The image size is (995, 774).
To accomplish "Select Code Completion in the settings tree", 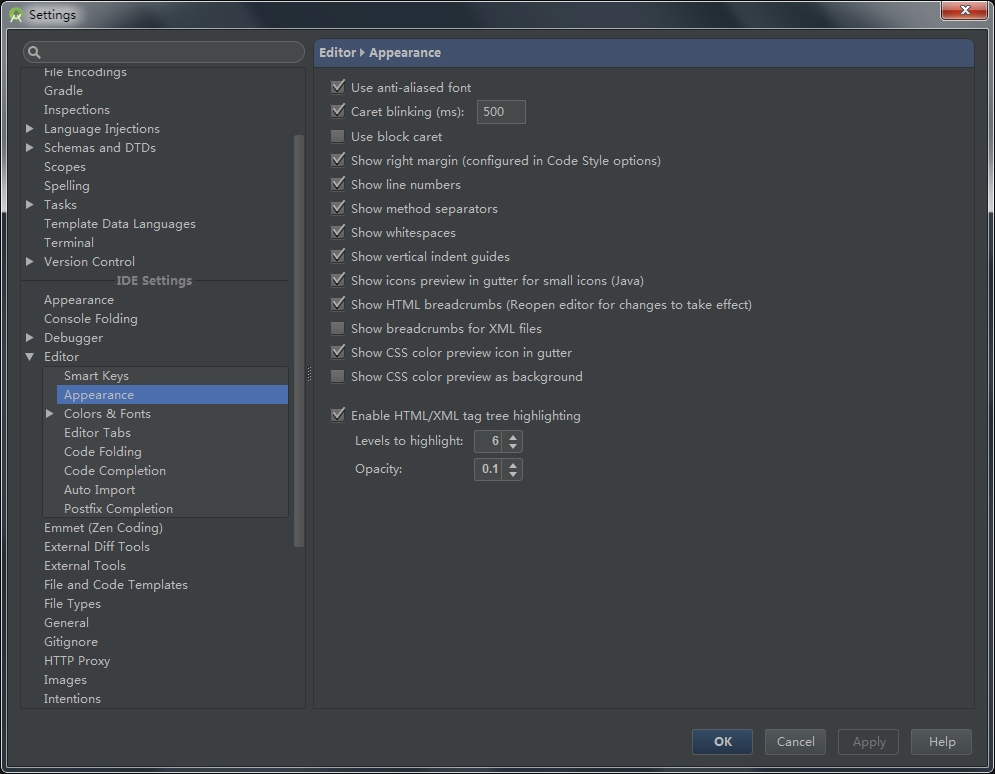I will 115,471.
